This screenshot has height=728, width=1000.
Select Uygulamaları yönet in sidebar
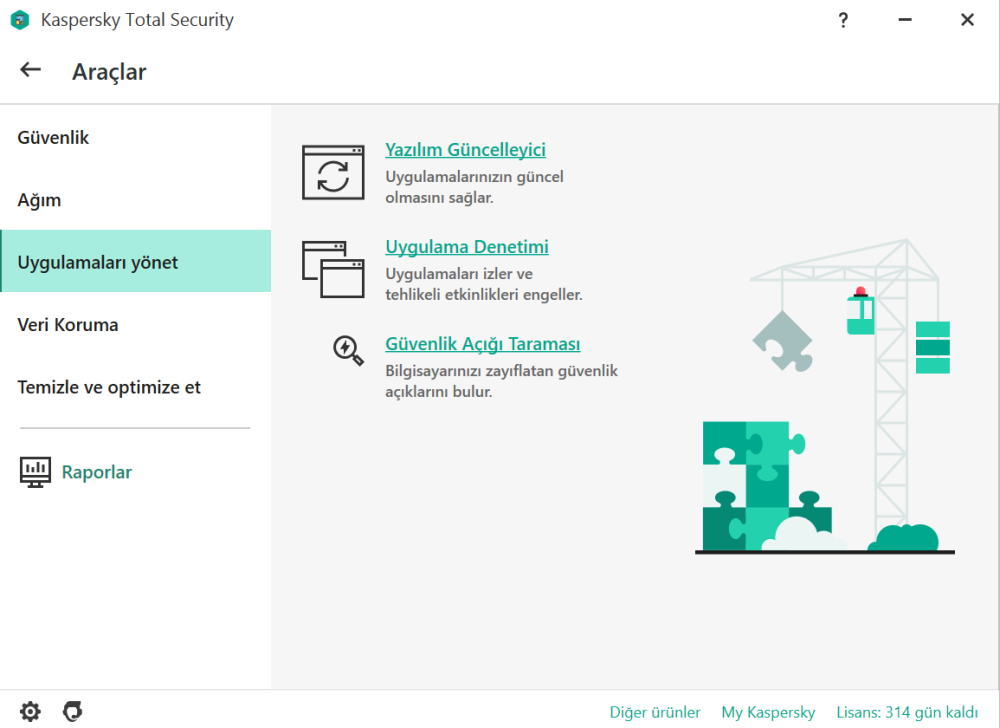[135, 261]
